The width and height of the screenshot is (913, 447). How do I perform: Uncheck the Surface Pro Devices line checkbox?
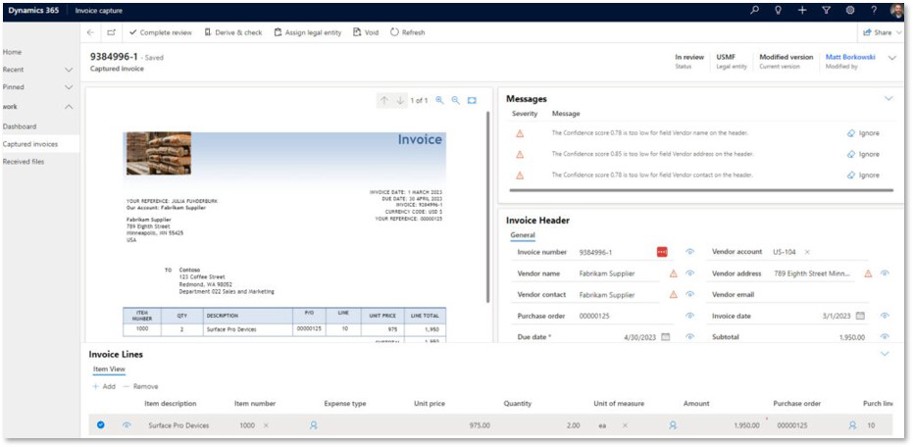point(100,425)
